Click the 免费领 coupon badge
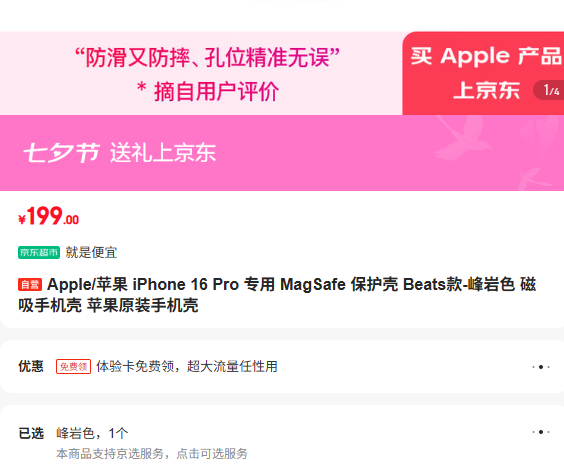 point(73,366)
